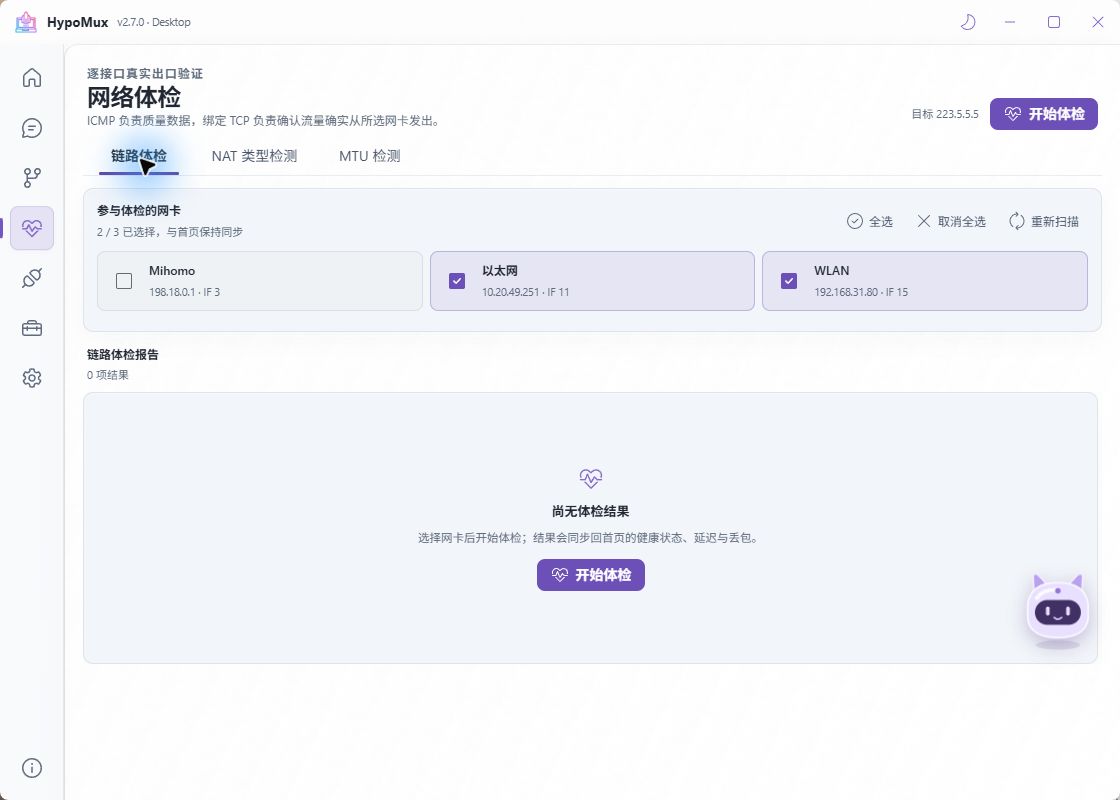Click the top-right 开始体检 button
This screenshot has width=1120, height=800.
(1044, 114)
